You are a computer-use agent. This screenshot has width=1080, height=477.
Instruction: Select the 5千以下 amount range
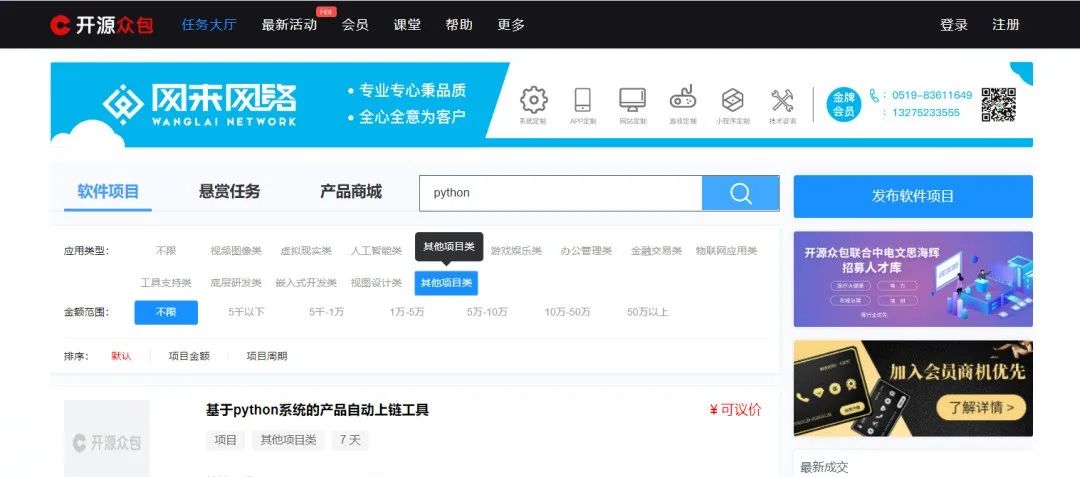point(246,312)
